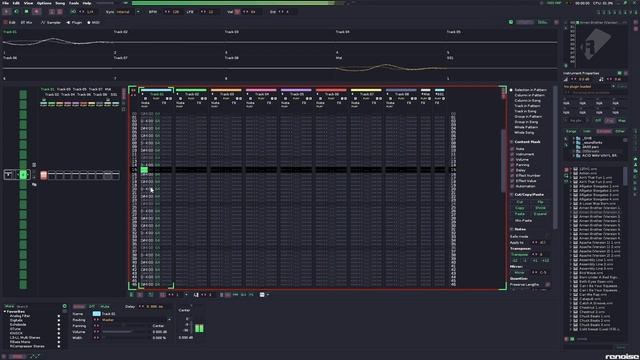This screenshot has height=360, width=640.
Task: Expand the Action.xrni instrument entry
Action: click(571, 173)
